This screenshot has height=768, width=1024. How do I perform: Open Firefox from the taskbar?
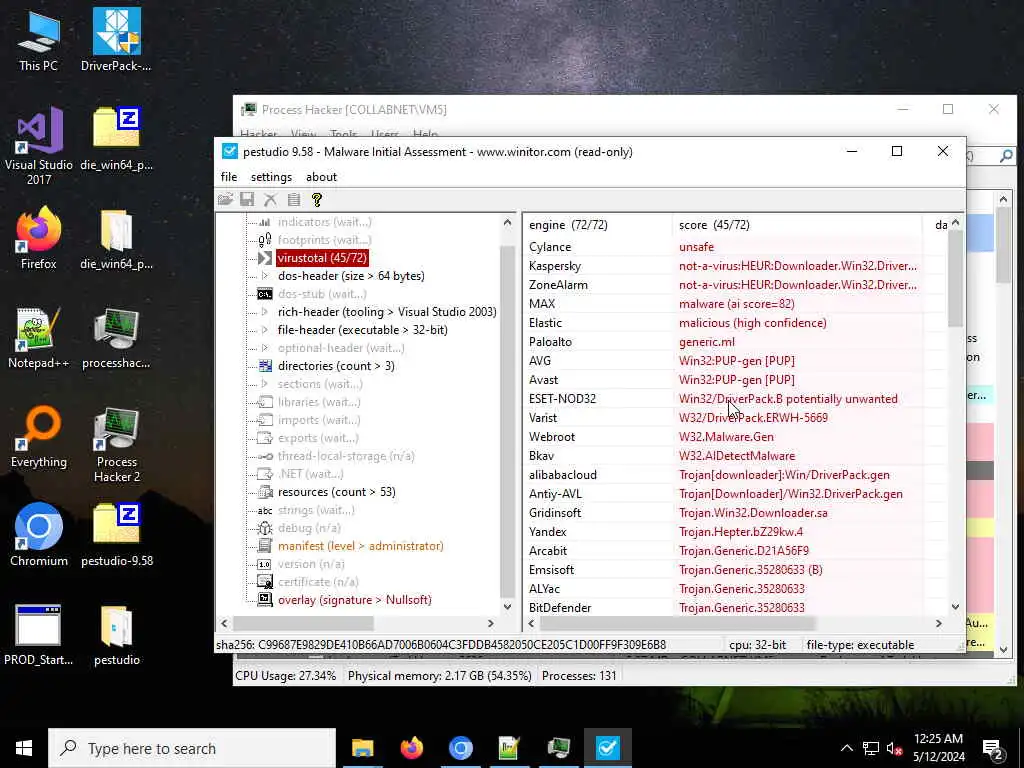(x=411, y=748)
